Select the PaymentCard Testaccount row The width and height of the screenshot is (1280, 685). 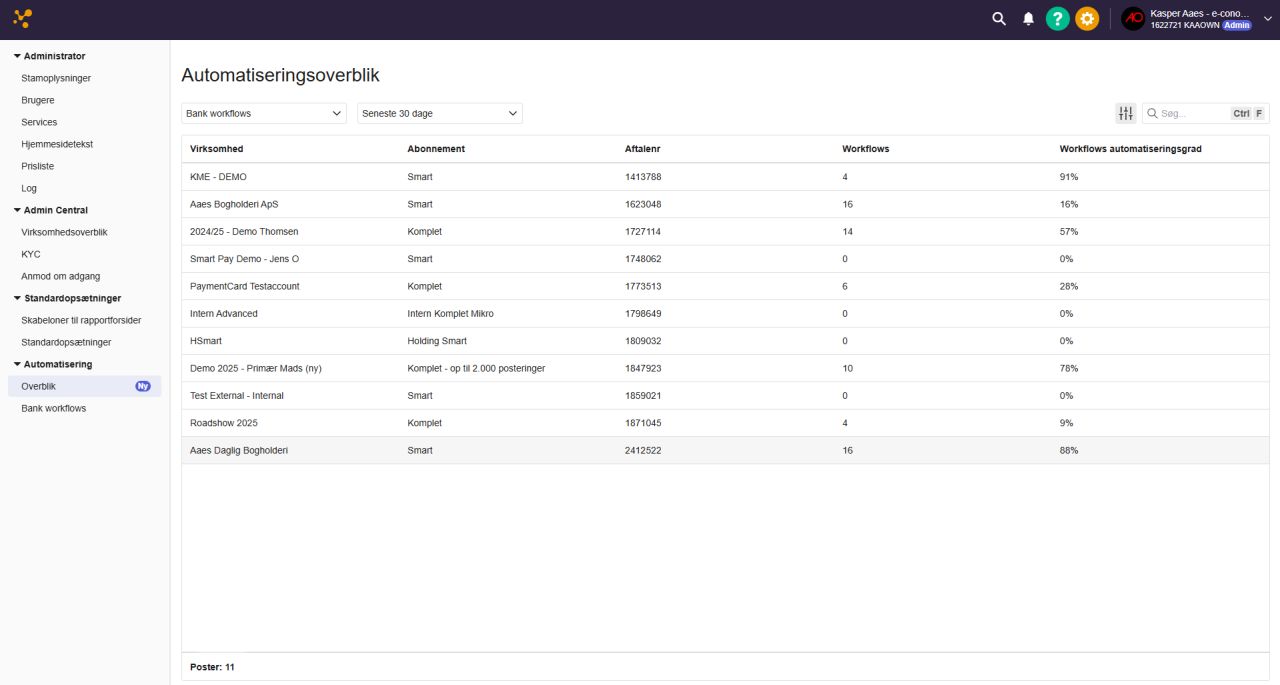pyautogui.click(x=725, y=286)
